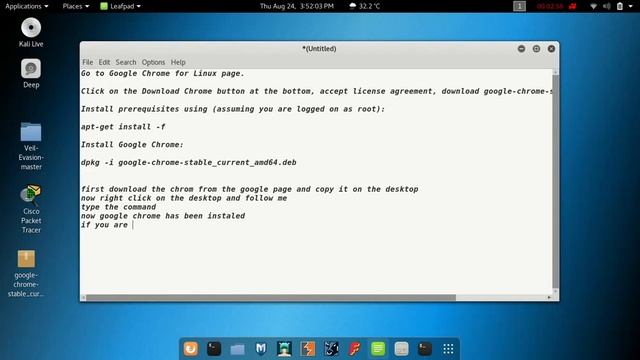Place cursor at end of "if you are" line
The image size is (640, 360).
(133, 225)
